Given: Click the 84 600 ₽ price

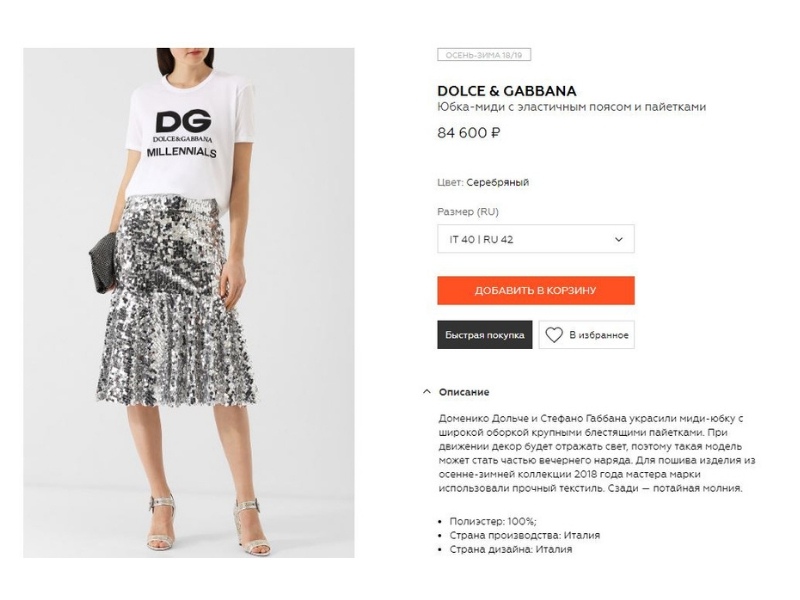Looking at the screenshot, I should (x=468, y=133).
